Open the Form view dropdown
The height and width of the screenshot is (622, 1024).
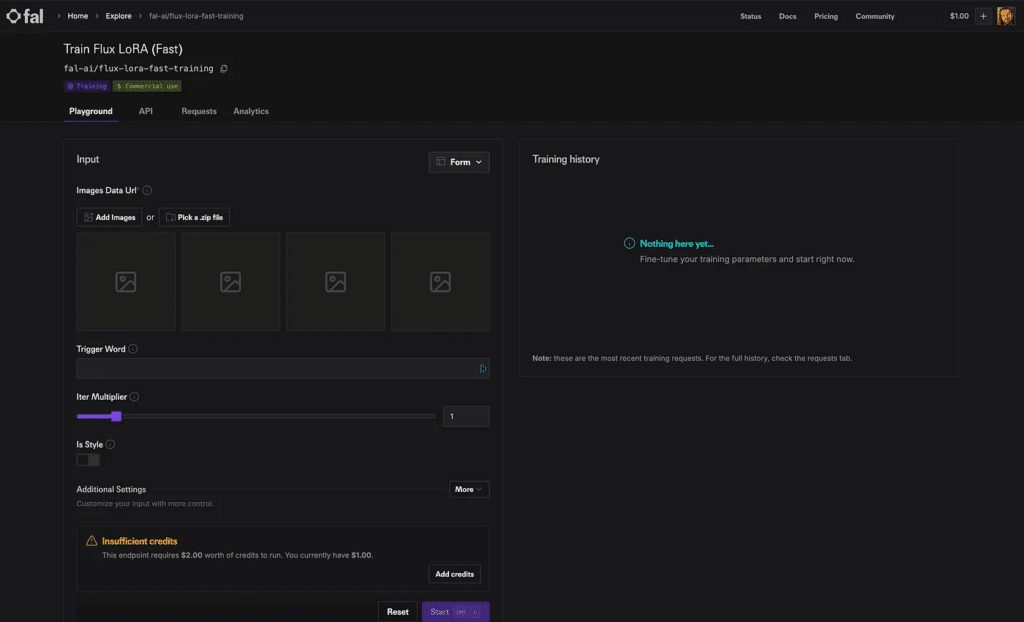[459, 162]
